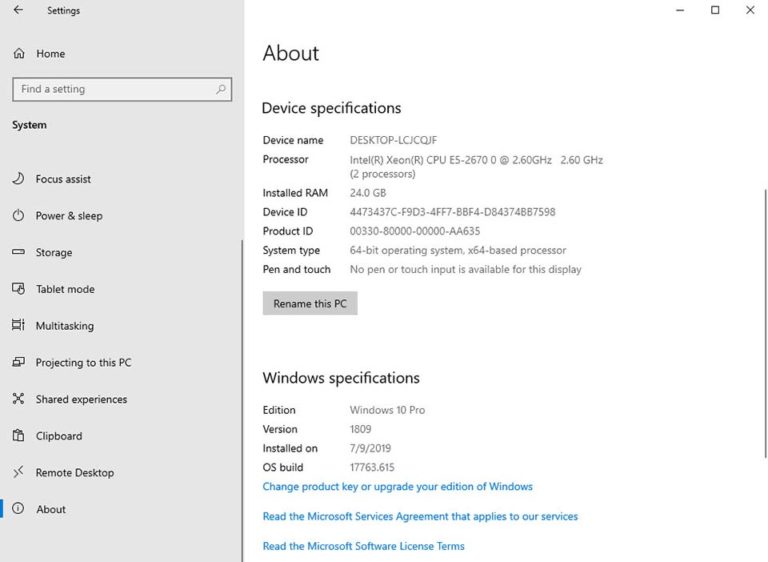768x562 pixels.
Task: Click the System section label in sidebar
Action: [29, 125]
